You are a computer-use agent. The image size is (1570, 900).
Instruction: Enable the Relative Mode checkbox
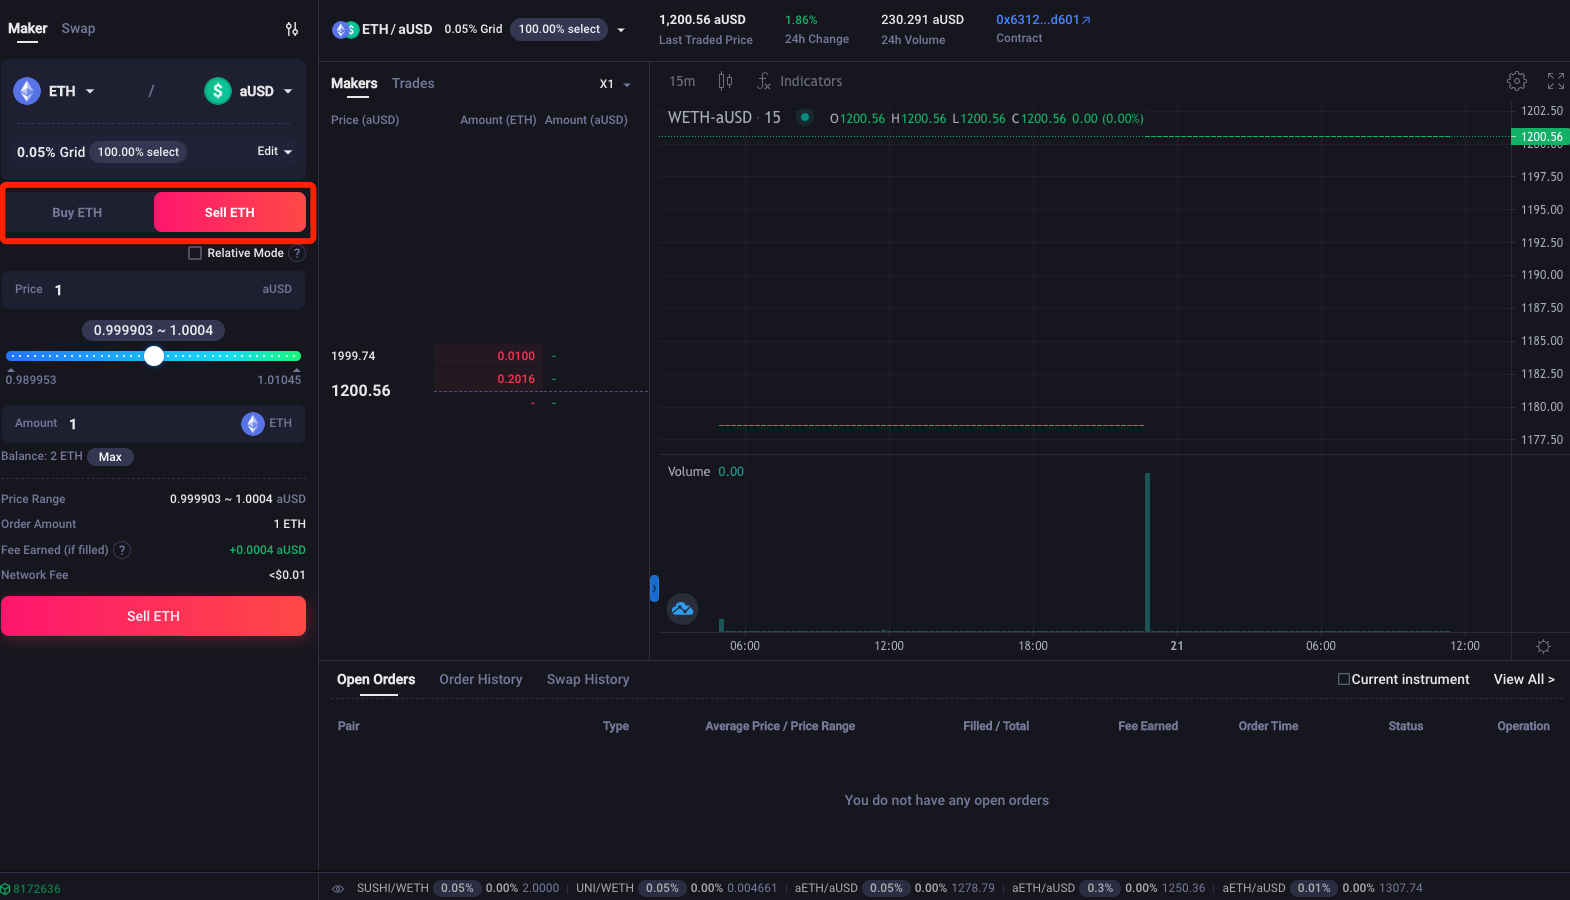195,254
